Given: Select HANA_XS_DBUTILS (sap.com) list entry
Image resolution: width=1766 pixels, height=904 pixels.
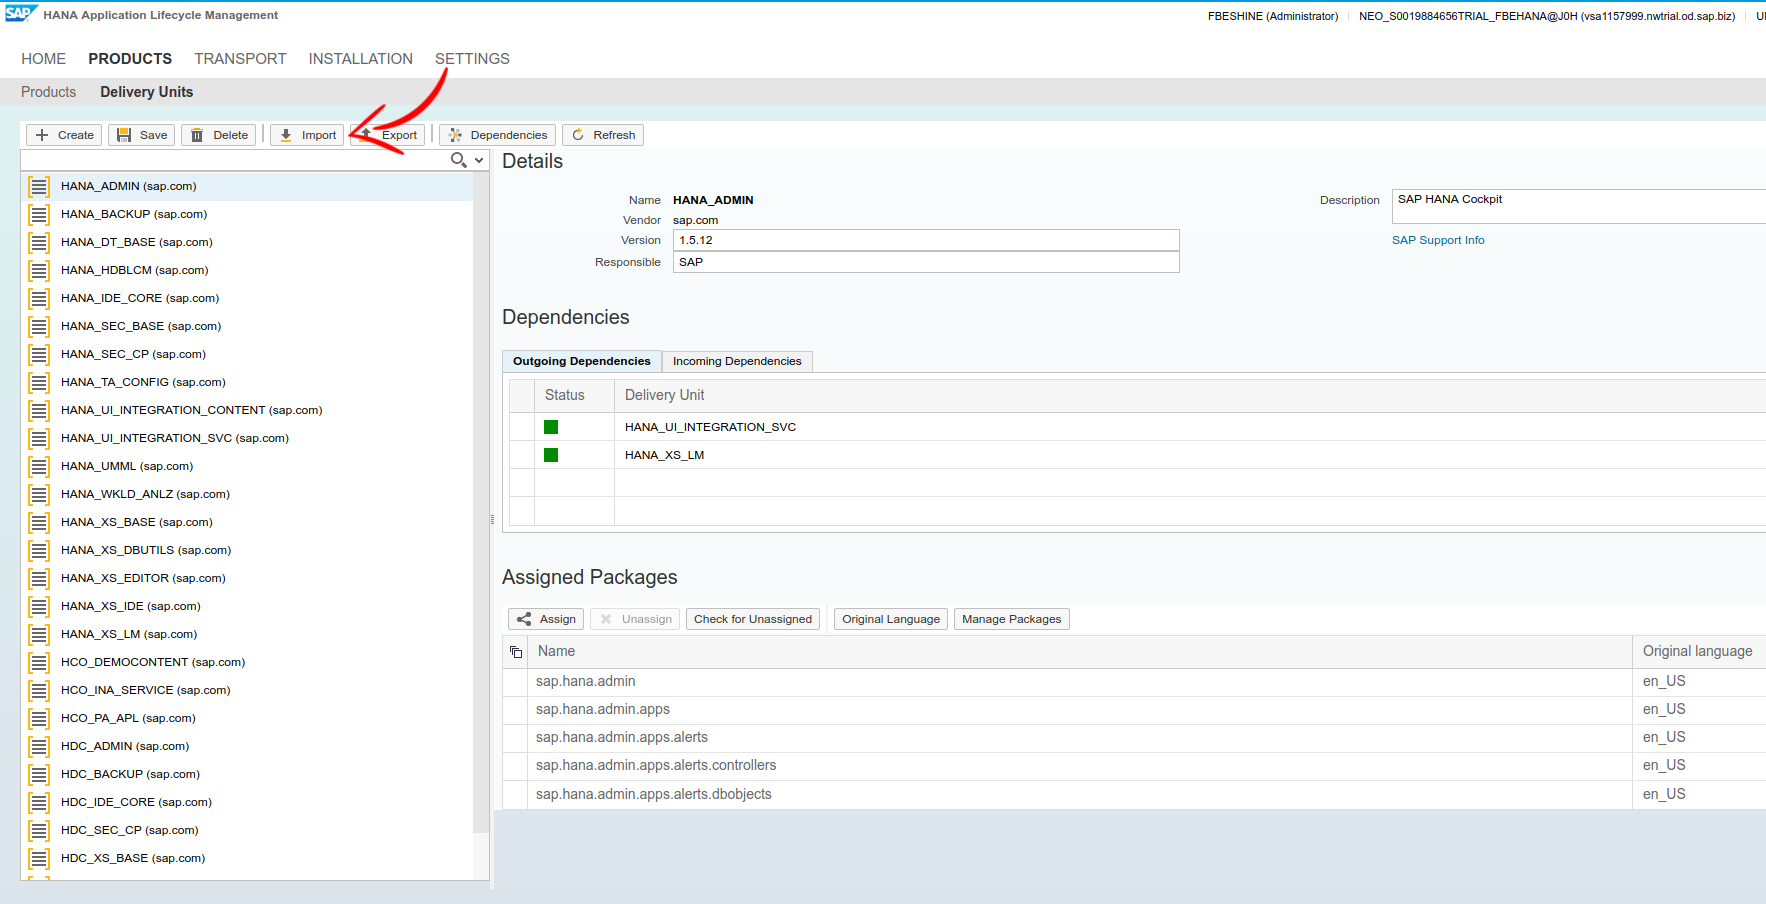Looking at the screenshot, I should click(247, 550).
